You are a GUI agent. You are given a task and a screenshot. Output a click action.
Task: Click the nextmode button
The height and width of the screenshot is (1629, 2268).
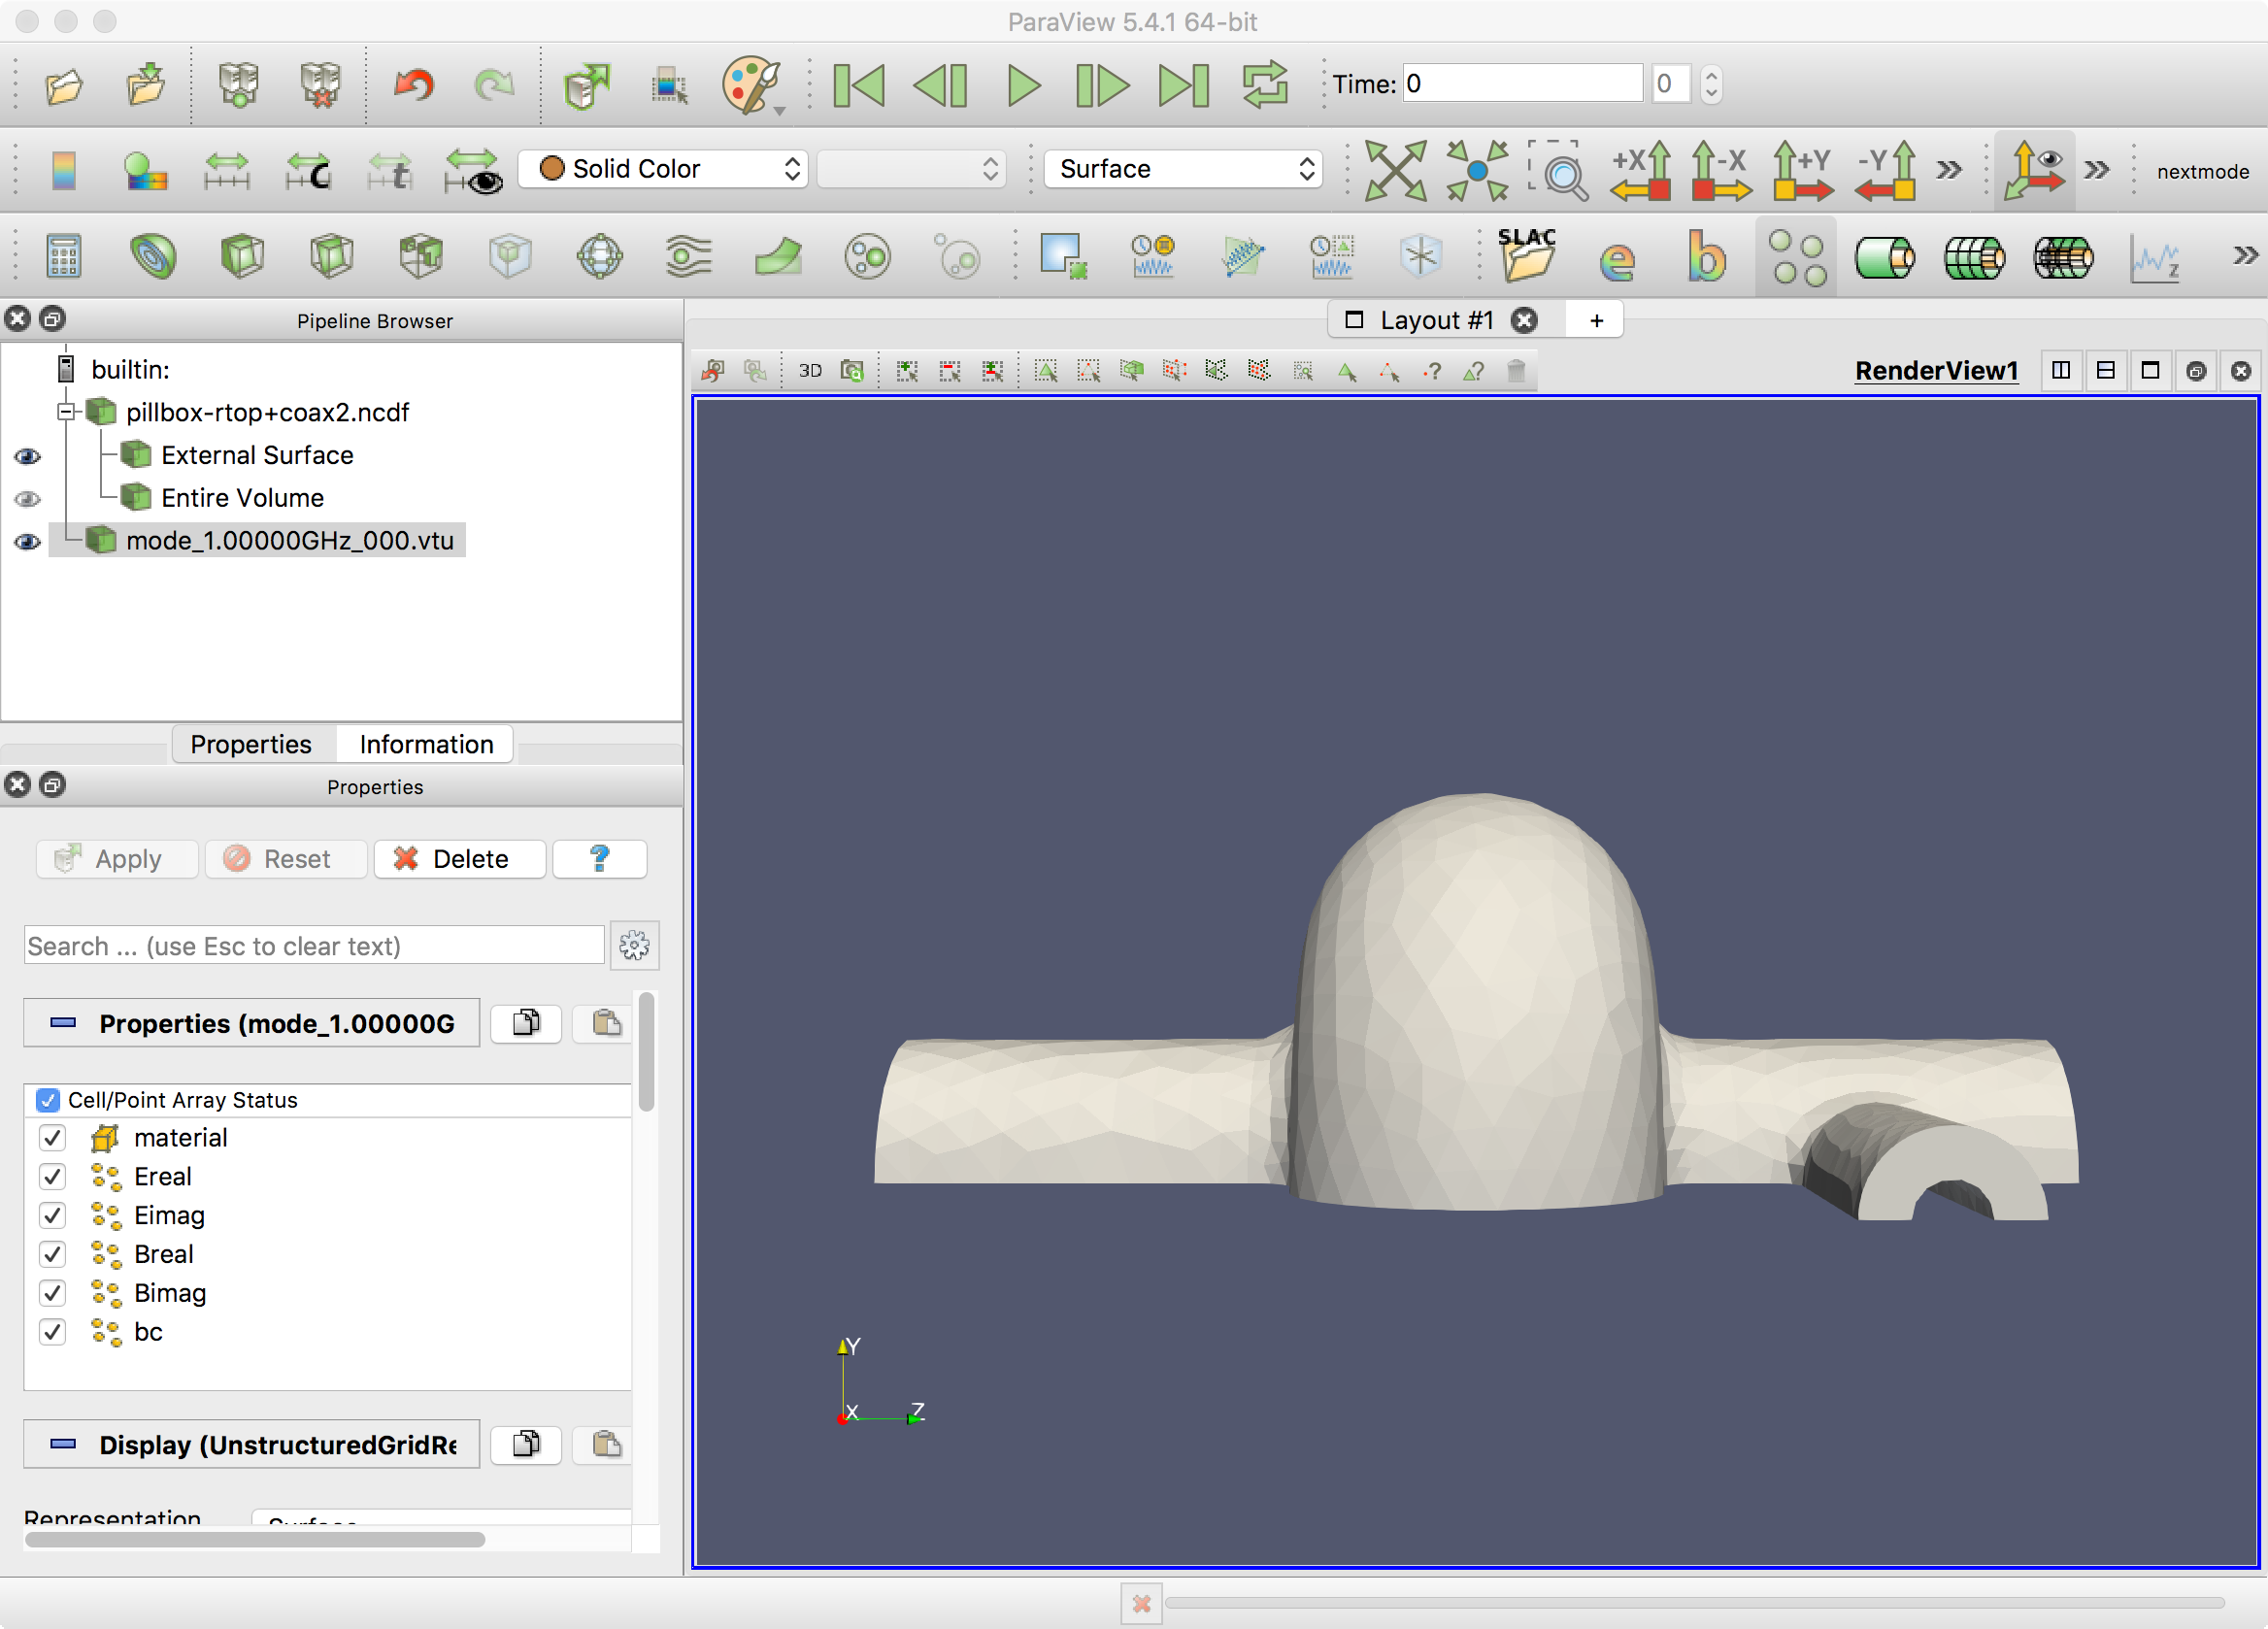pos(2202,171)
